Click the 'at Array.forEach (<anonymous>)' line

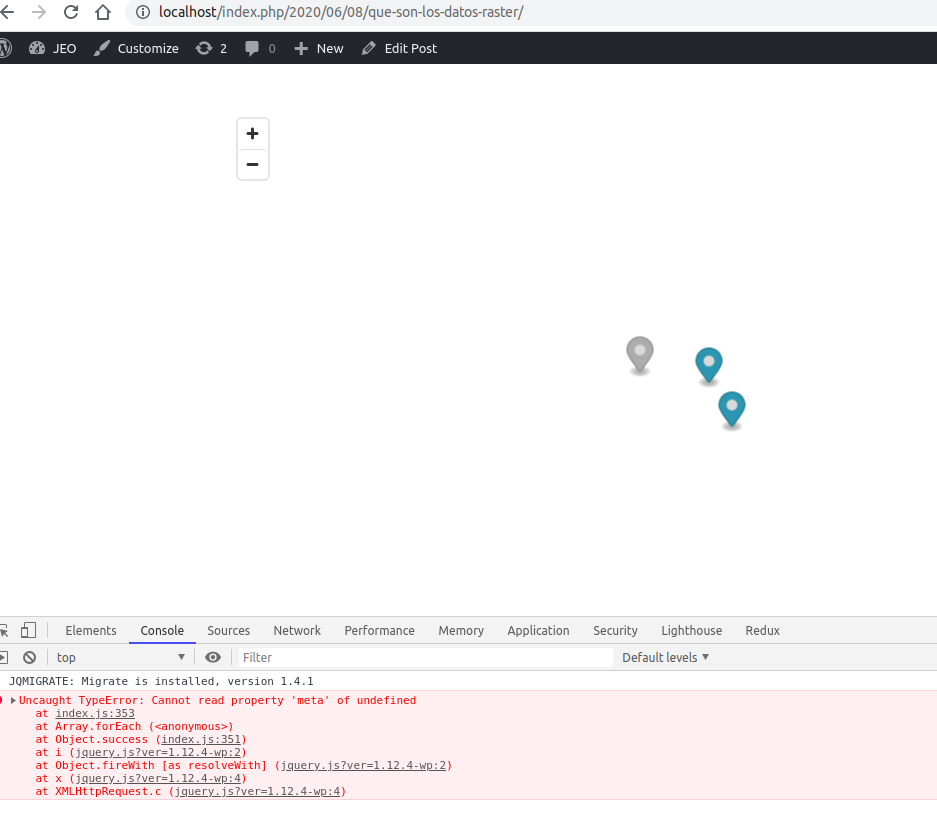134,726
